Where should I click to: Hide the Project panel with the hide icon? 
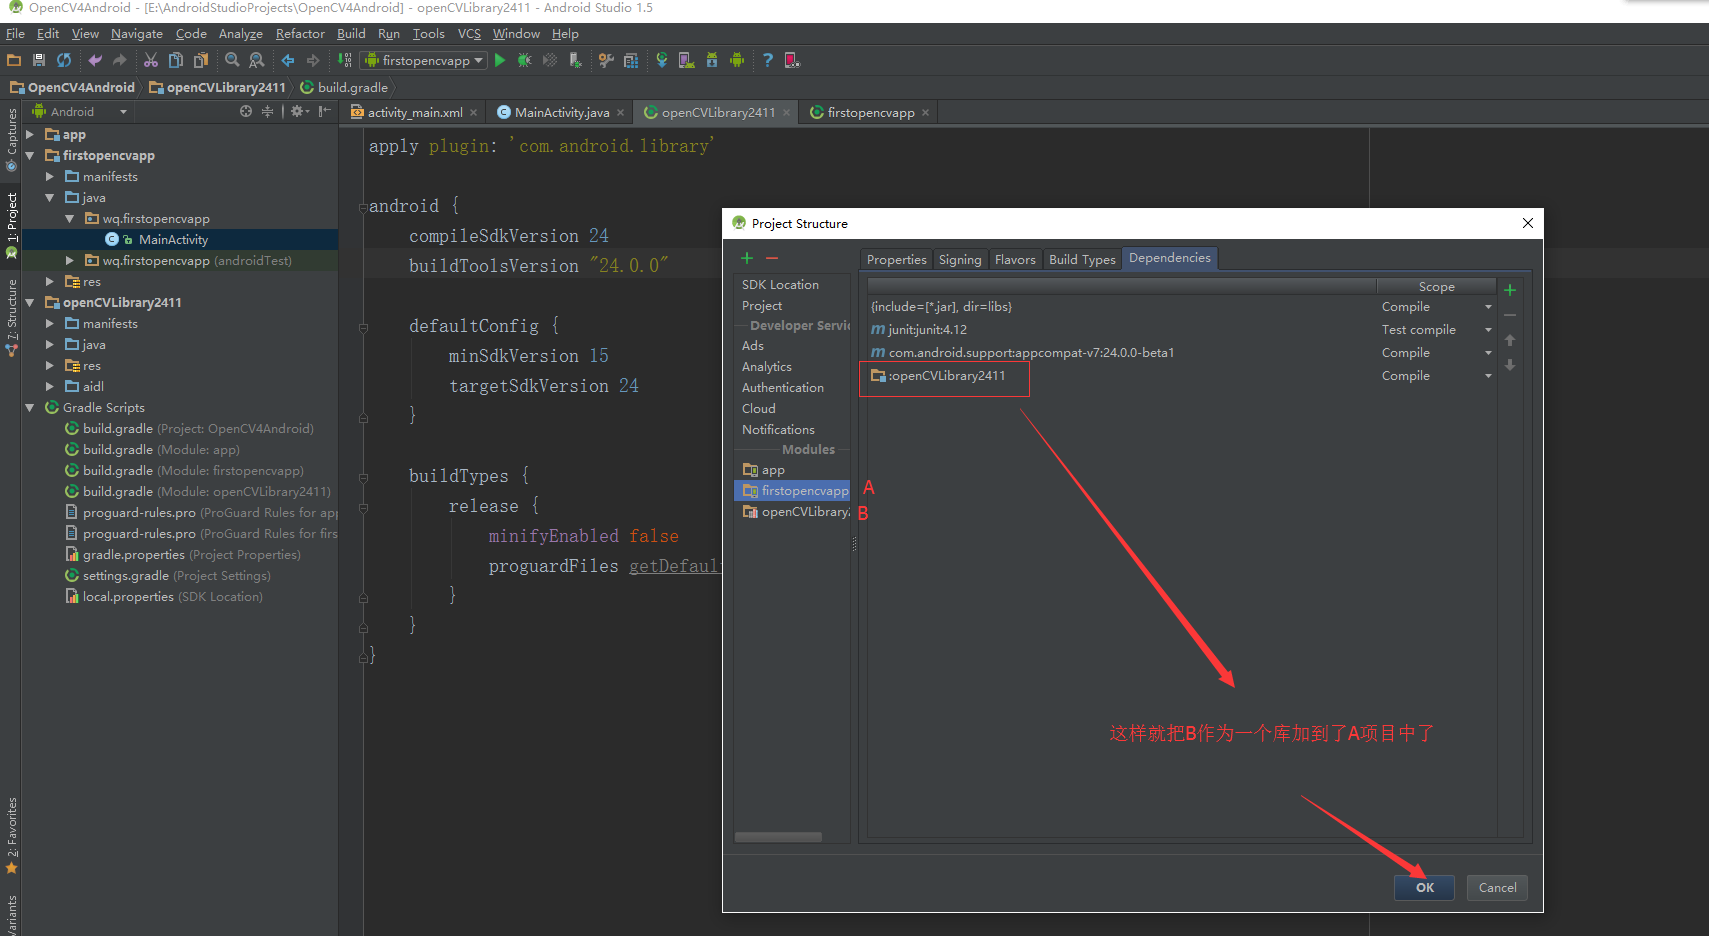[324, 111]
